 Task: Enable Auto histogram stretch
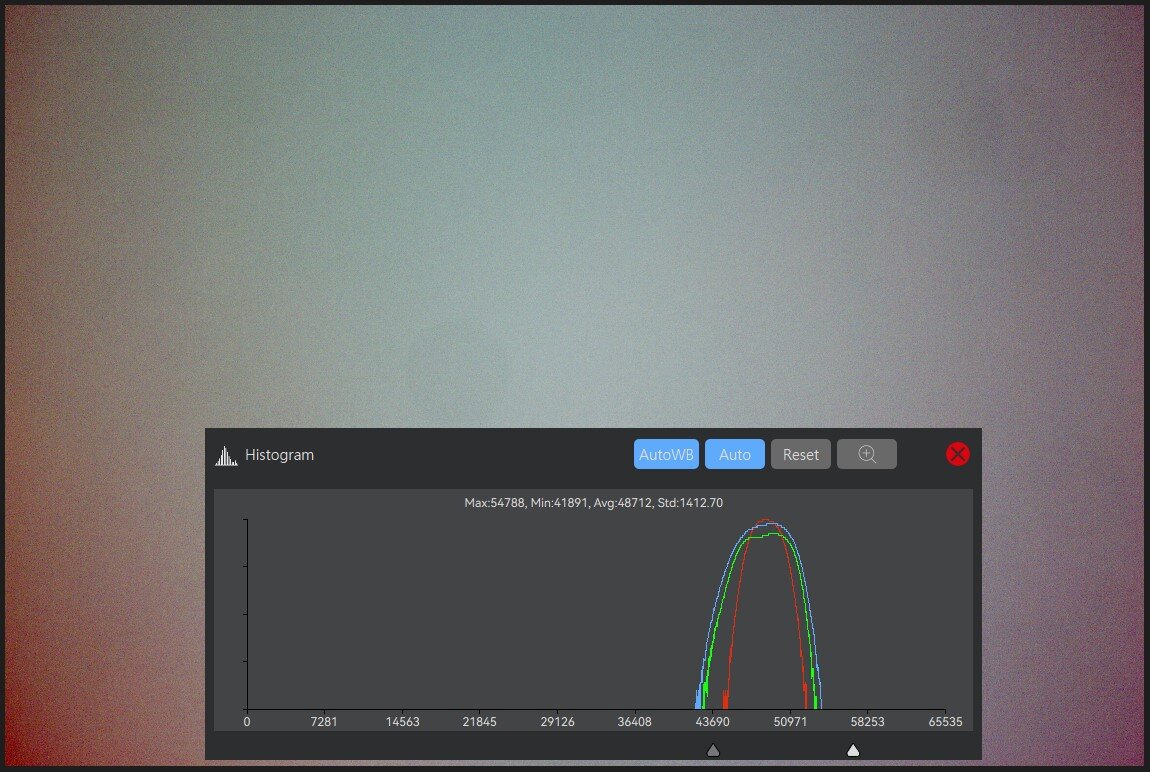(x=735, y=455)
